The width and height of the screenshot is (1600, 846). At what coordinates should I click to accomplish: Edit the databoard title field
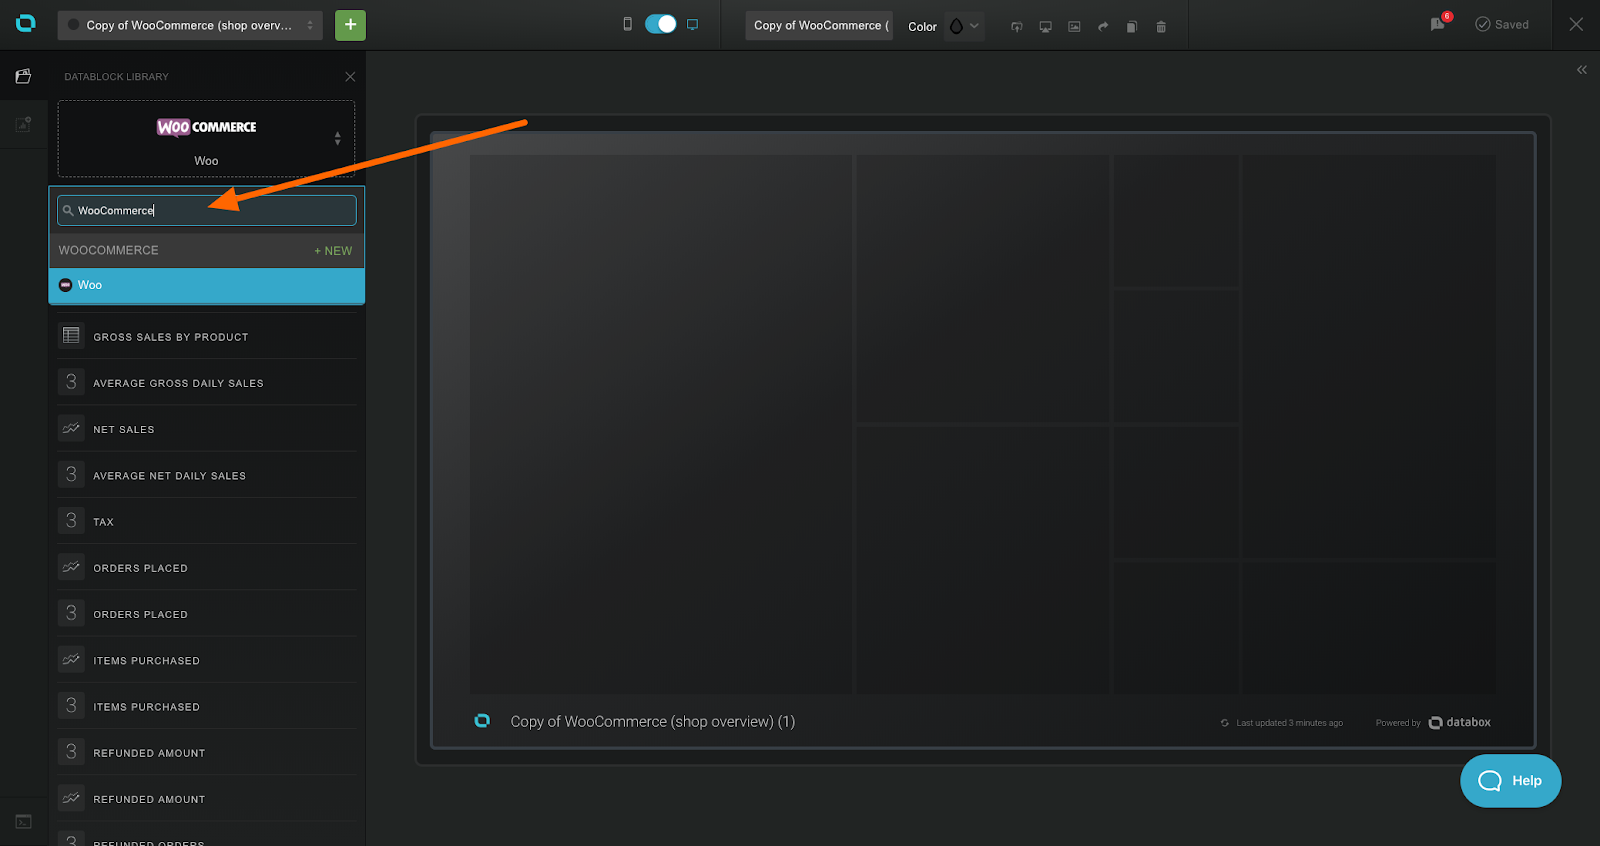tap(819, 25)
